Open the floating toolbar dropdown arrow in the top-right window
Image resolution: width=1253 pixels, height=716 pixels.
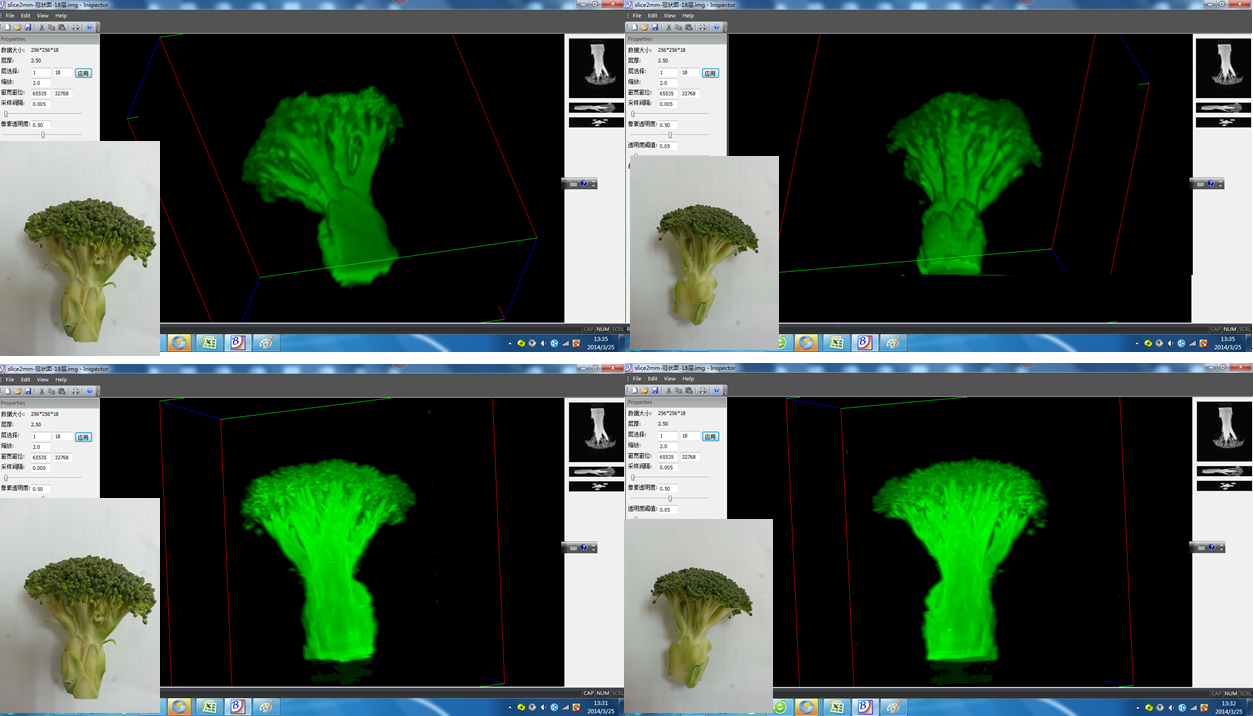[1220, 184]
